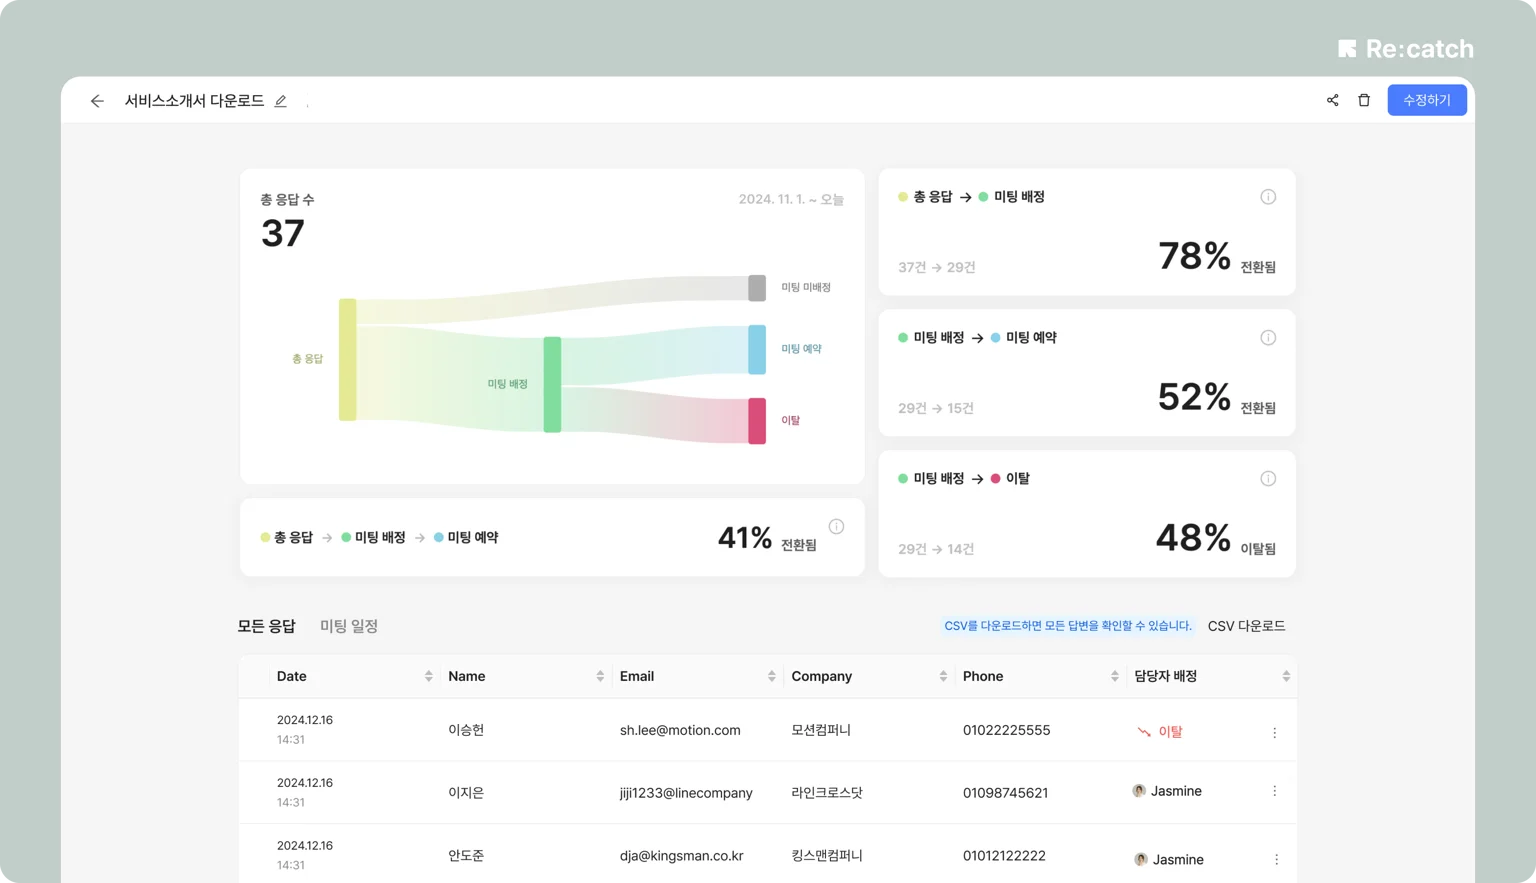The width and height of the screenshot is (1536, 883).
Task: Click email dja@kingsman.co.kr
Action: point(681,856)
